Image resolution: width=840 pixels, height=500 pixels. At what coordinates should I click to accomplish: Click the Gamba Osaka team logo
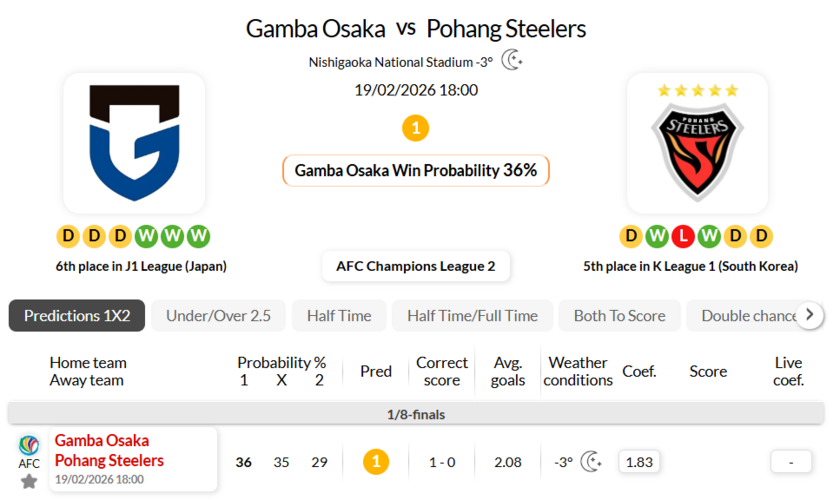(x=134, y=143)
